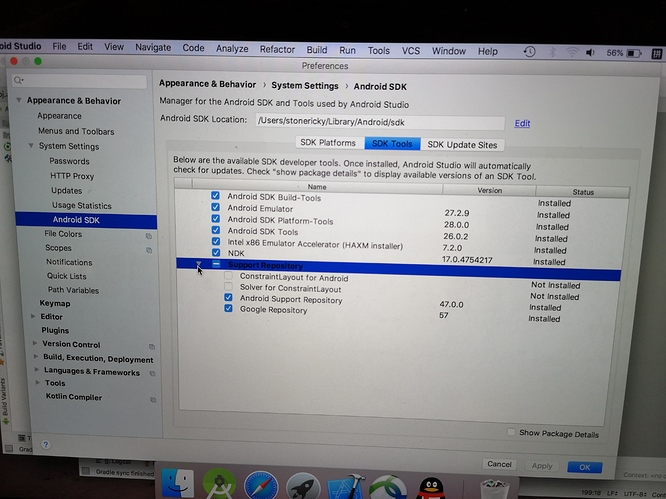Select Plugins in settings tree
Image resolution: width=666 pixels, height=499 pixels.
coord(55,330)
